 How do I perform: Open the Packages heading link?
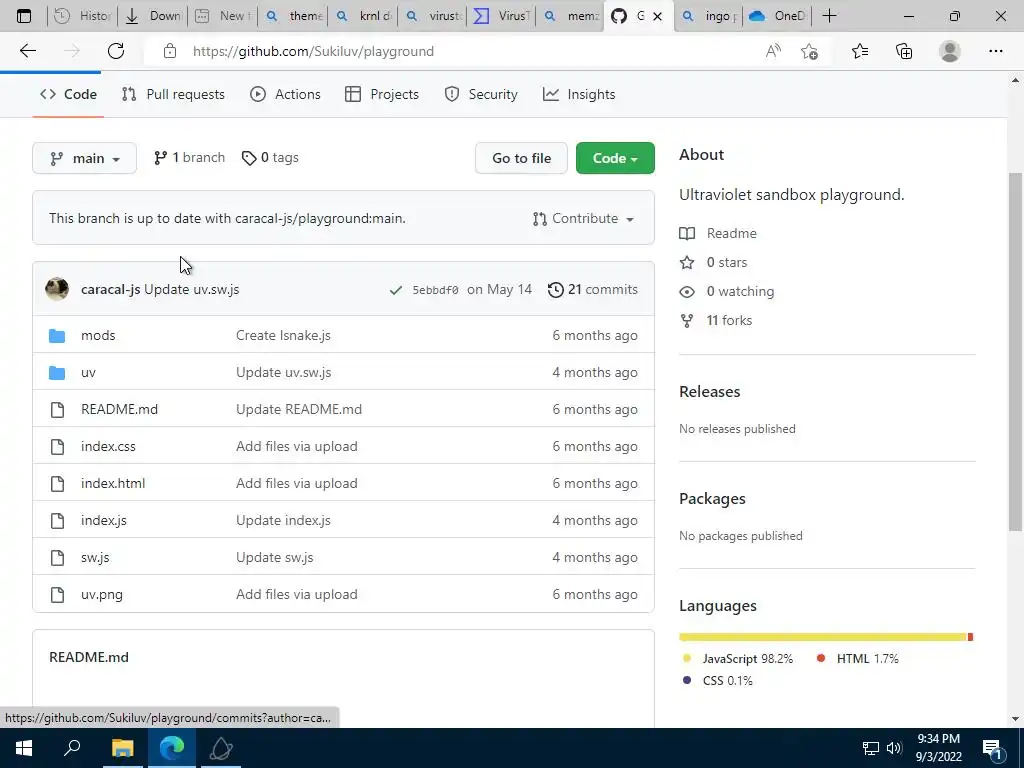coord(712,498)
